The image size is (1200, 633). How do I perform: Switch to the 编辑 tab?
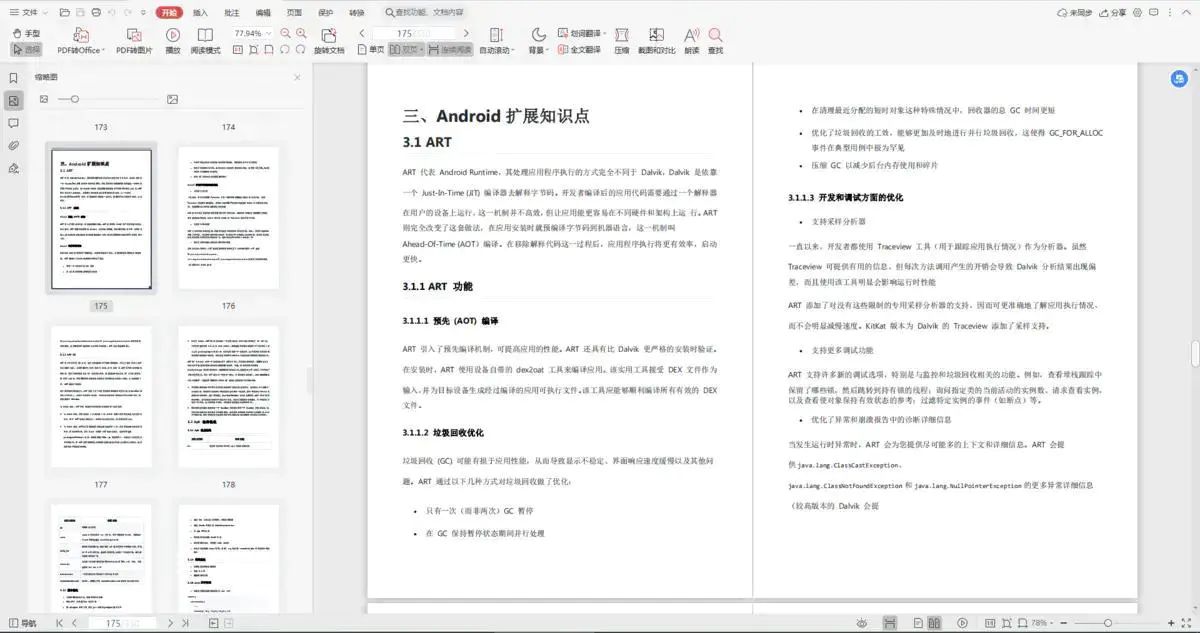[x=263, y=12]
